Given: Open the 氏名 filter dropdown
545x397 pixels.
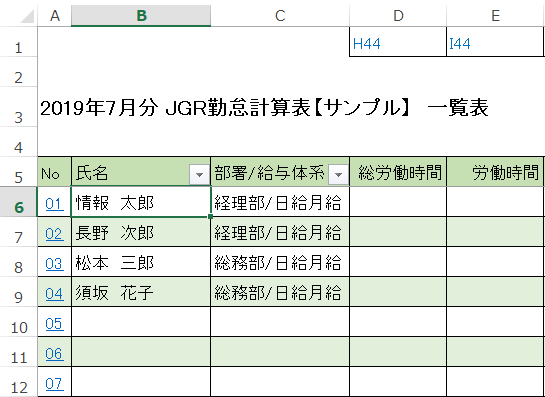Looking at the screenshot, I should (200, 174).
